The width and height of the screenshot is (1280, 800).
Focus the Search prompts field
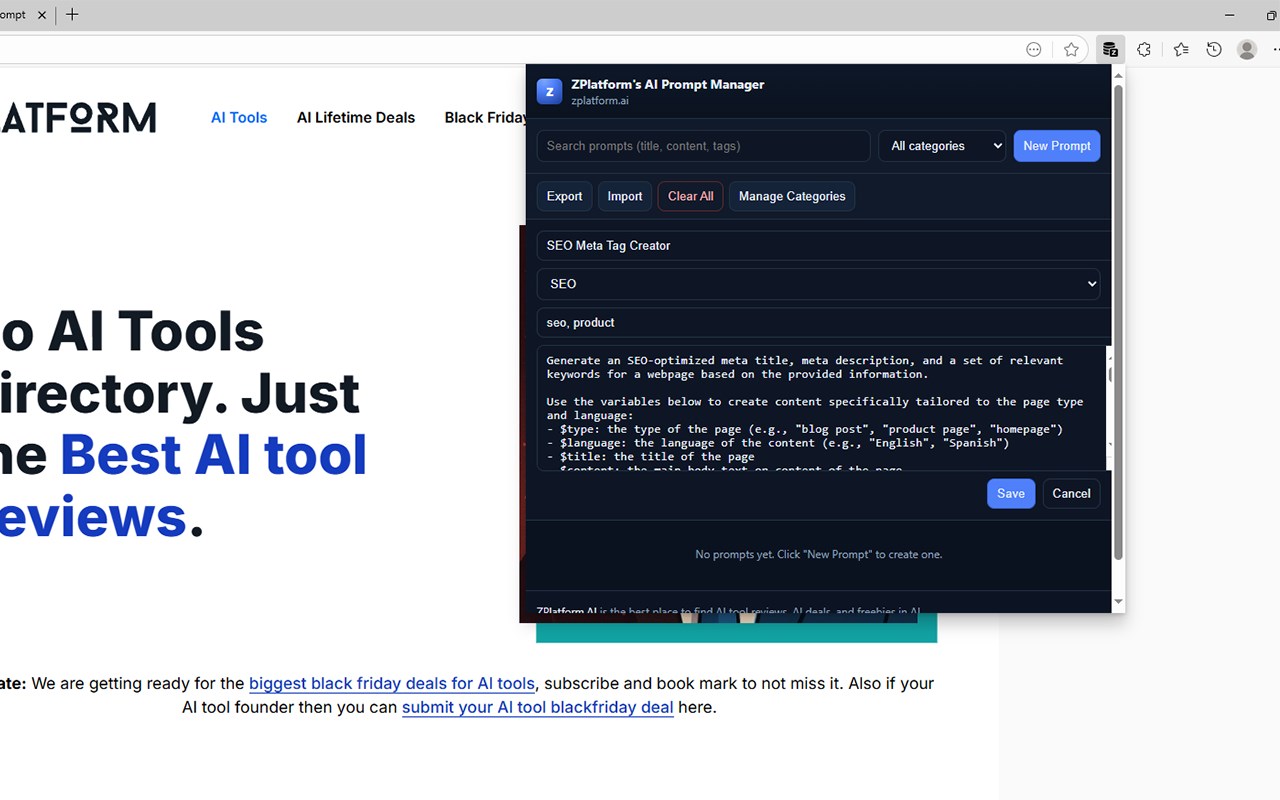coord(703,146)
